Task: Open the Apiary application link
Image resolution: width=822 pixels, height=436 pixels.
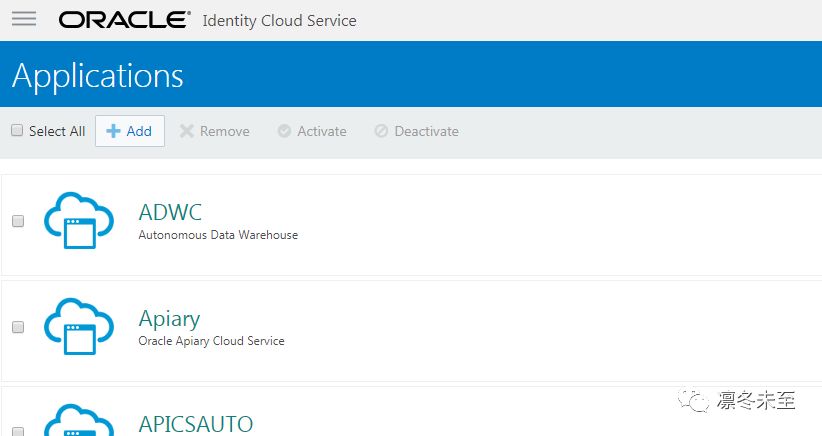Action: (169, 318)
